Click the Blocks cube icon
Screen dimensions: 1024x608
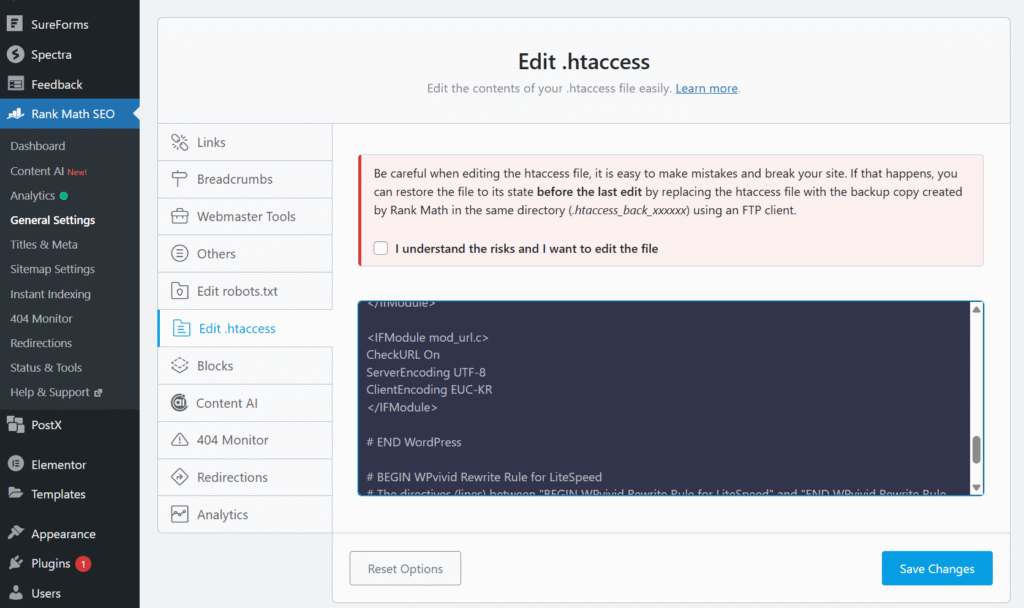click(x=180, y=365)
